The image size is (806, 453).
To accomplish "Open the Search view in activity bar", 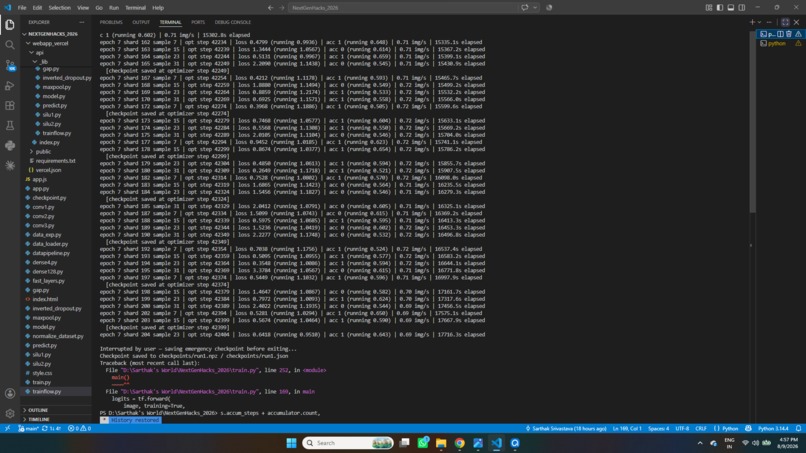I will point(10,45).
